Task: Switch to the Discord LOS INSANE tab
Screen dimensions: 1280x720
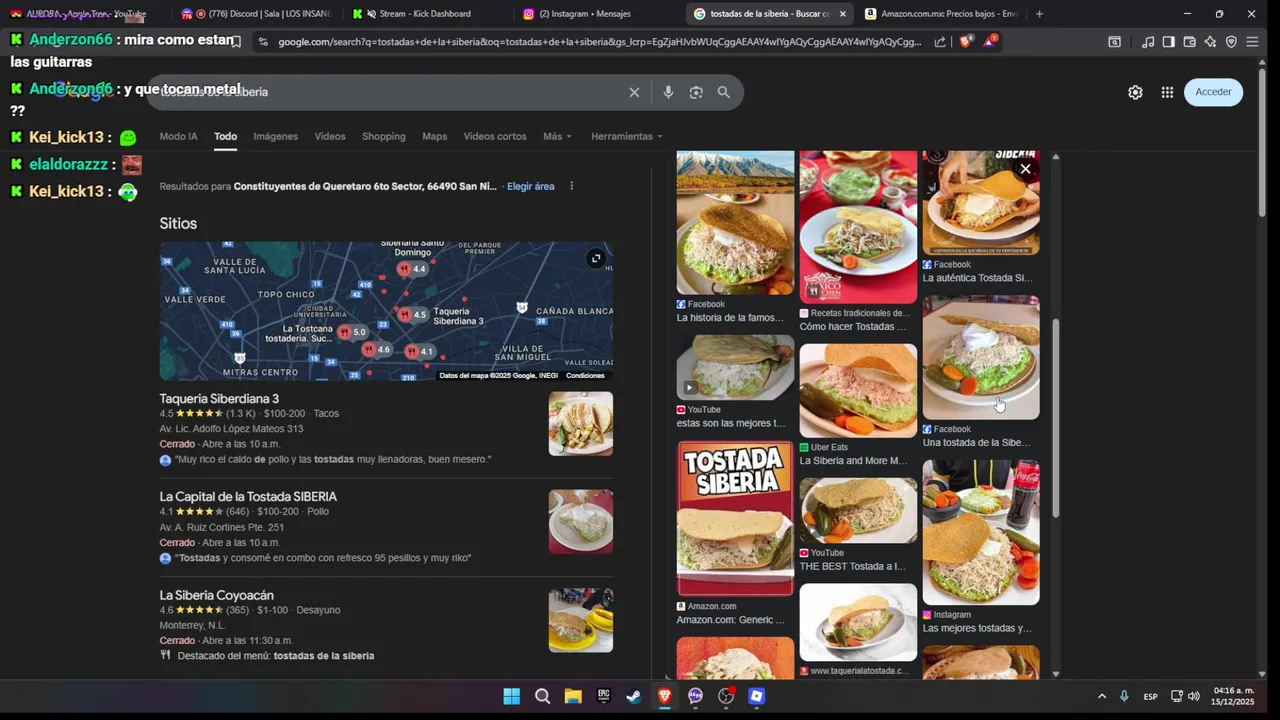Action: pos(256,14)
